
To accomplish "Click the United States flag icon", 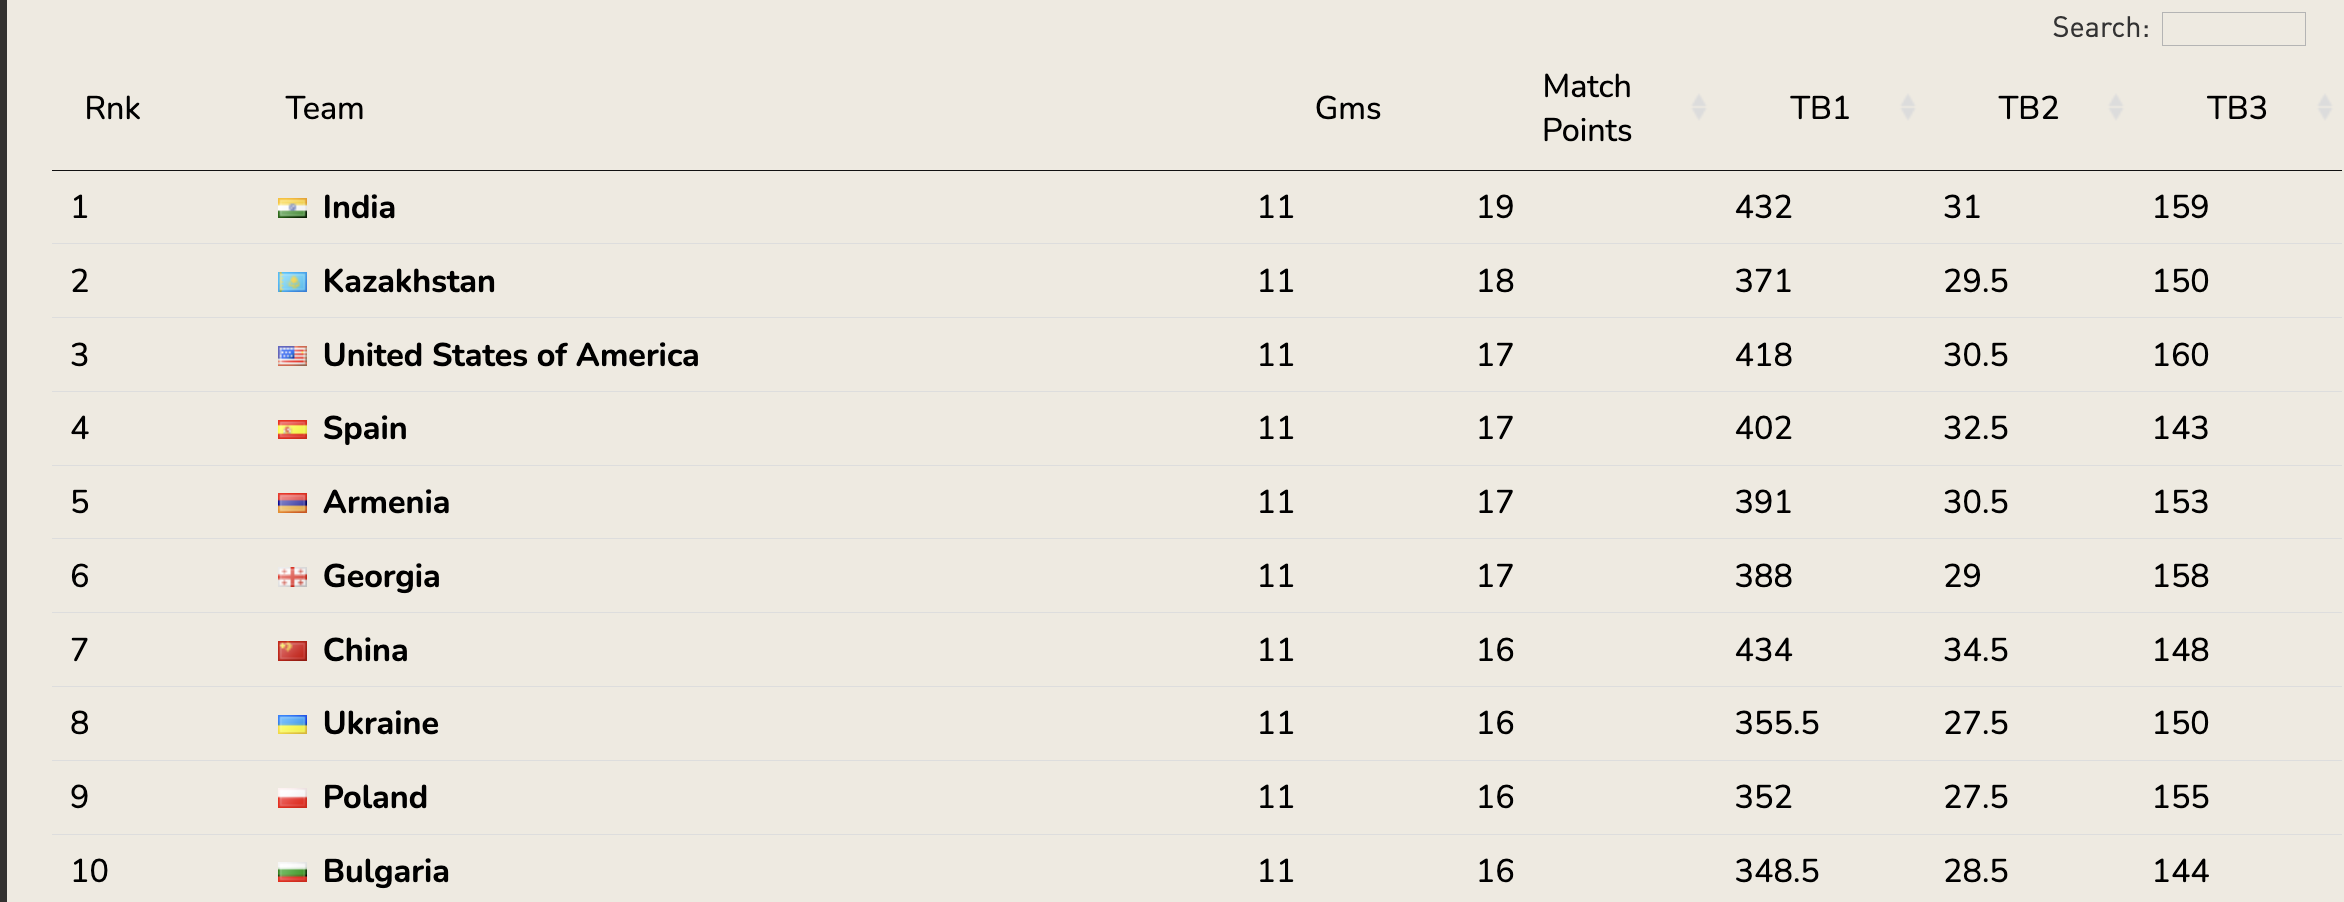I will pos(292,356).
